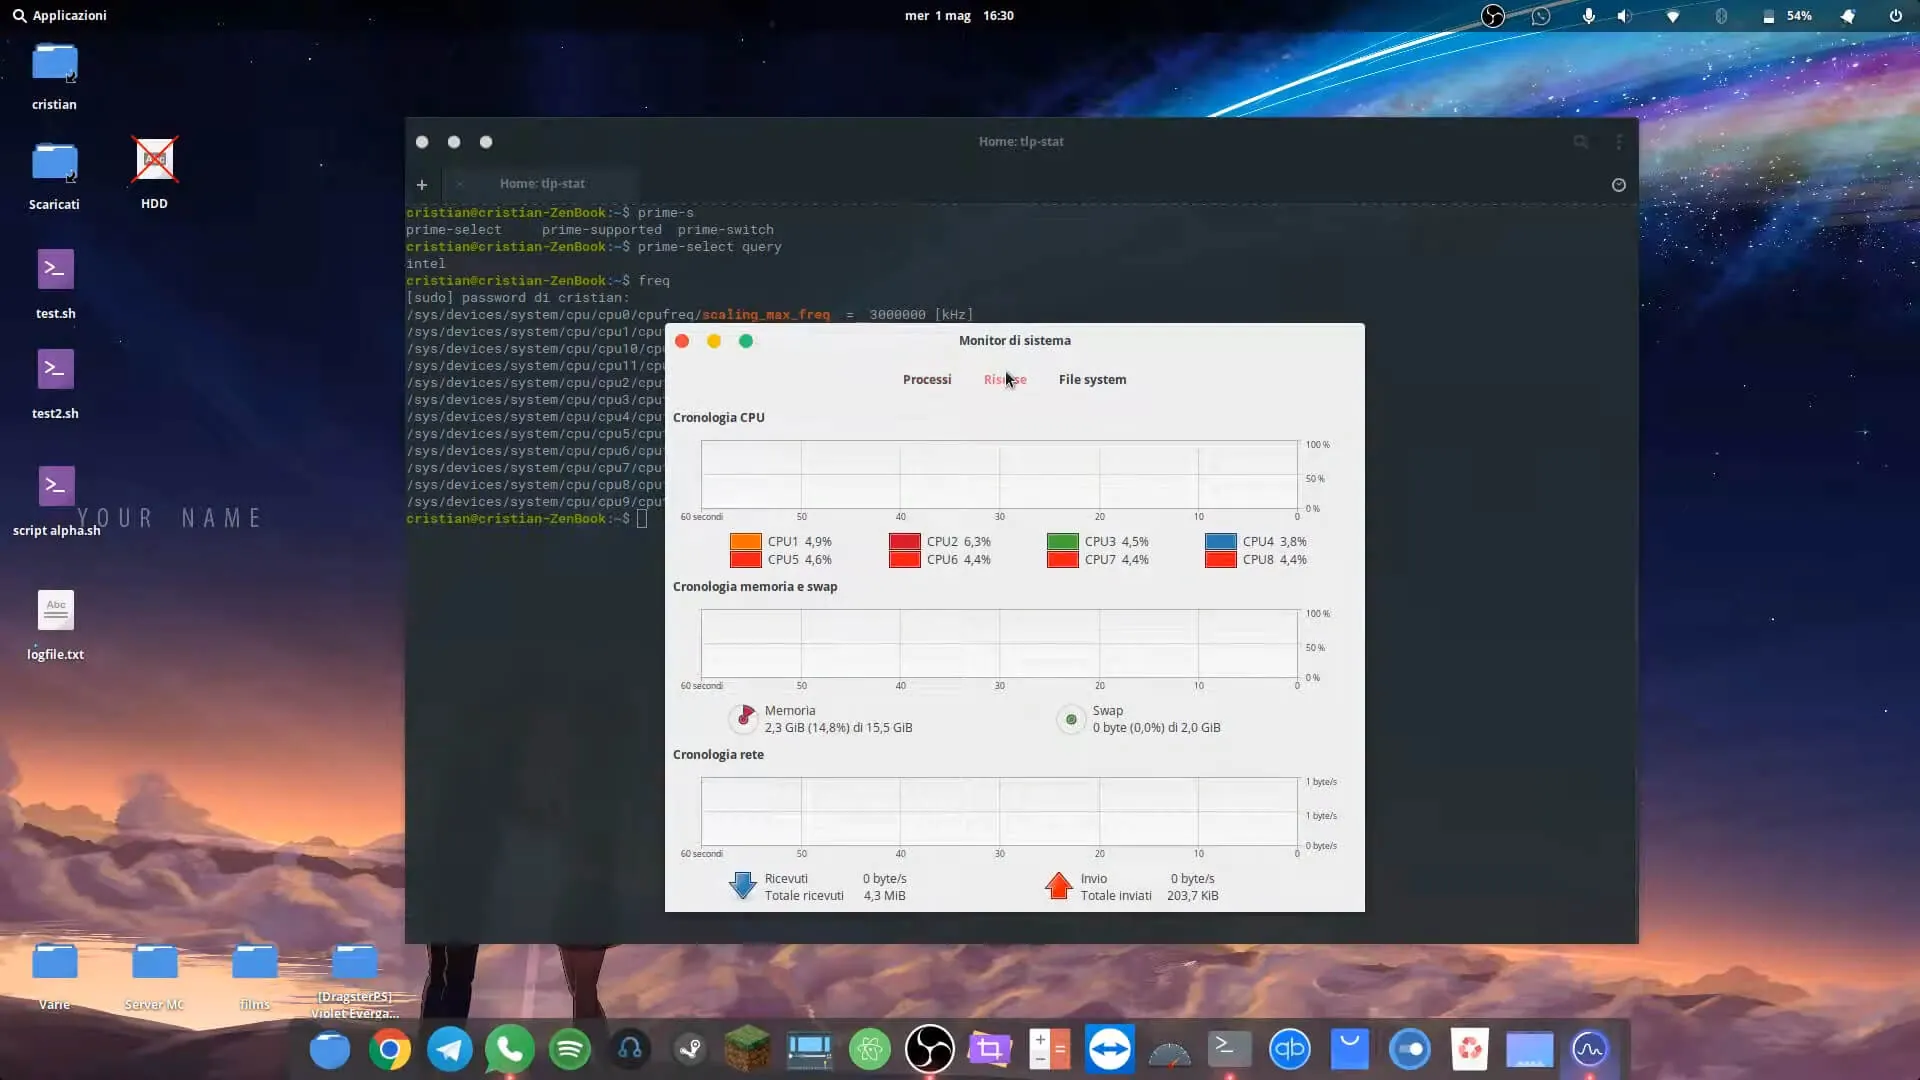Switch to the Processi tab

pyautogui.click(x=926, y=379)
